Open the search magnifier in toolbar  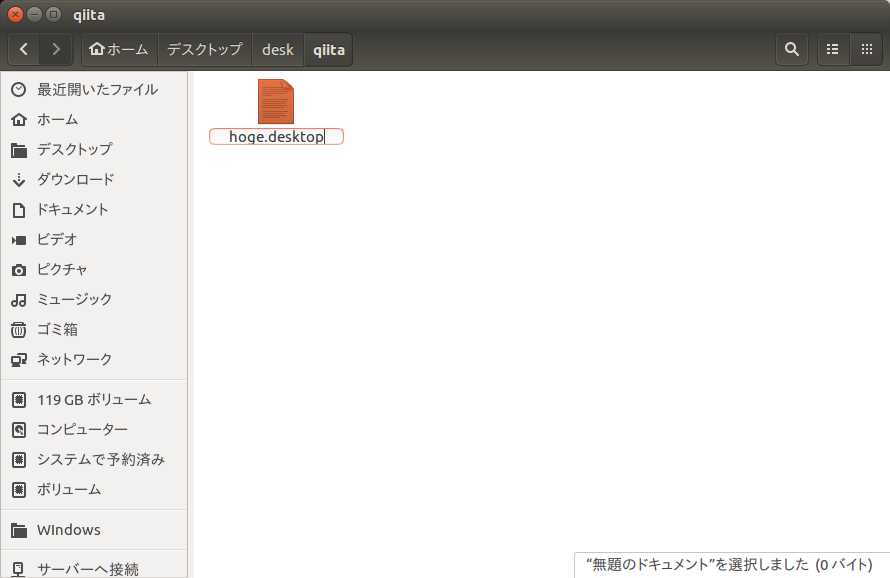[x=792, y=49]
